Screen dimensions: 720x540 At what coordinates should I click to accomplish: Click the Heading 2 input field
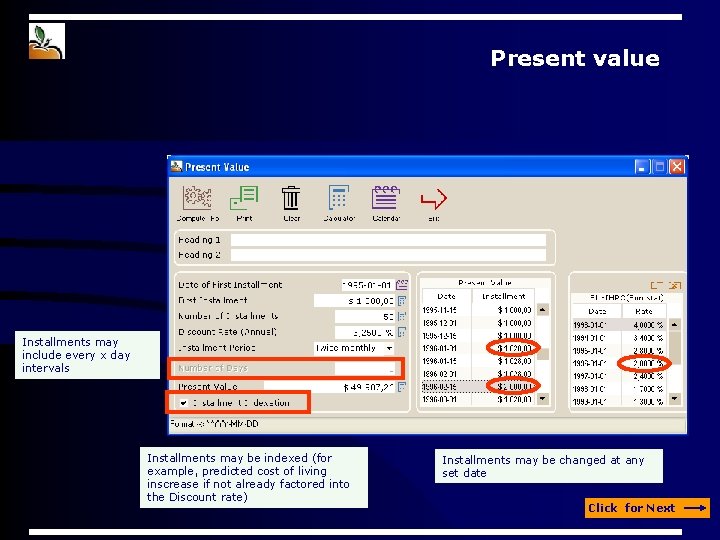(388, 255)
